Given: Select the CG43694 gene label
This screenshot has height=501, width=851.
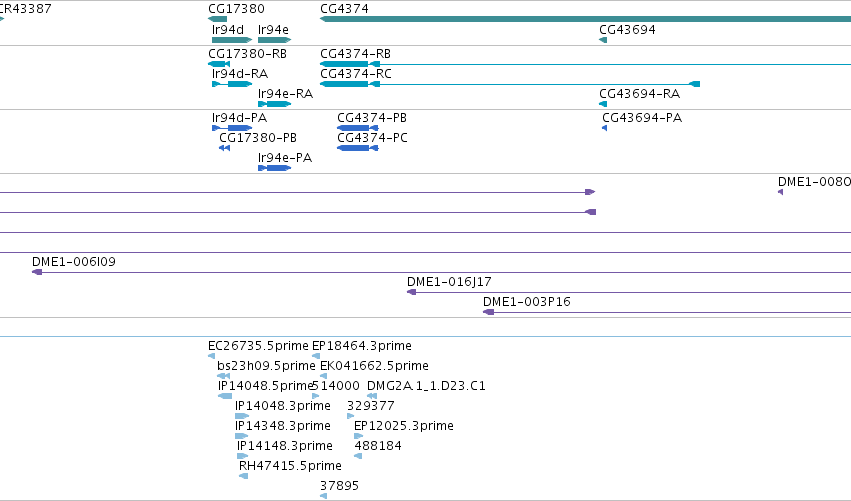Looking at the screenshot, I should (x=627, y=30).
